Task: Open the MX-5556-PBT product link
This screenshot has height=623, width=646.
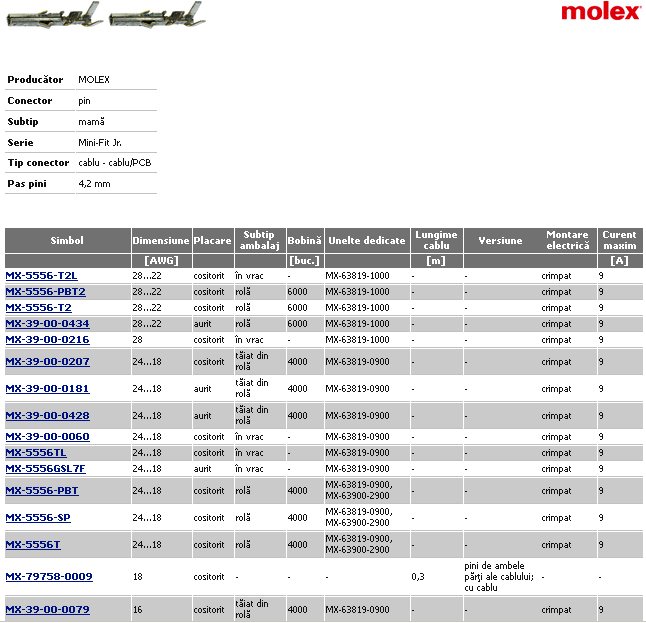Action: point(42,491)
